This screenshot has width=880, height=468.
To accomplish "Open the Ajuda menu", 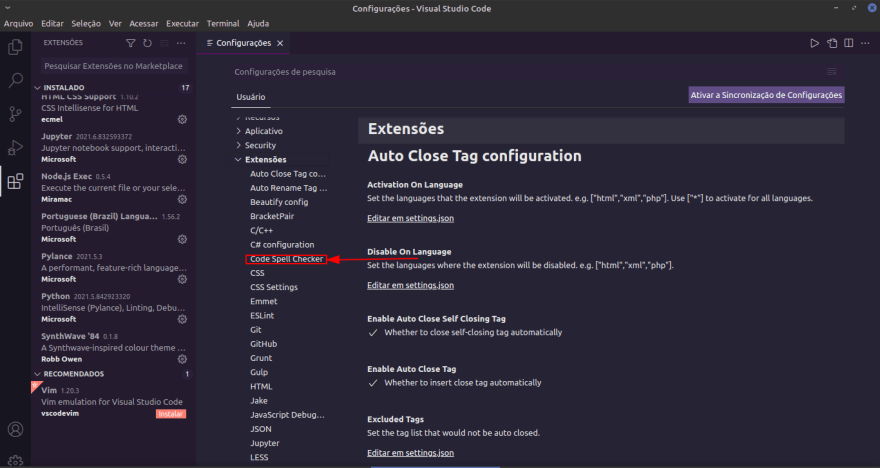I will tap(258, 24).
